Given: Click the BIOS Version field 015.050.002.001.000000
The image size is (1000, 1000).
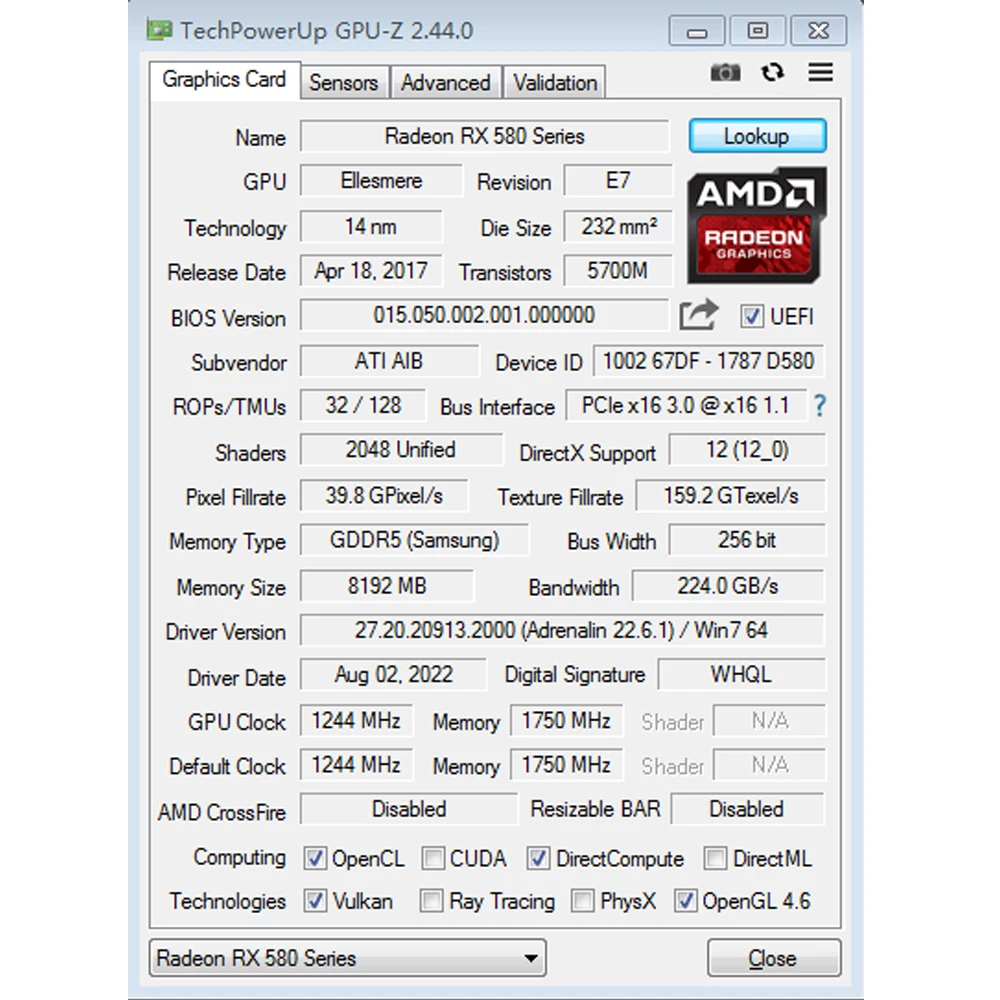Looking at the screenshot, I should coord(485,315).
